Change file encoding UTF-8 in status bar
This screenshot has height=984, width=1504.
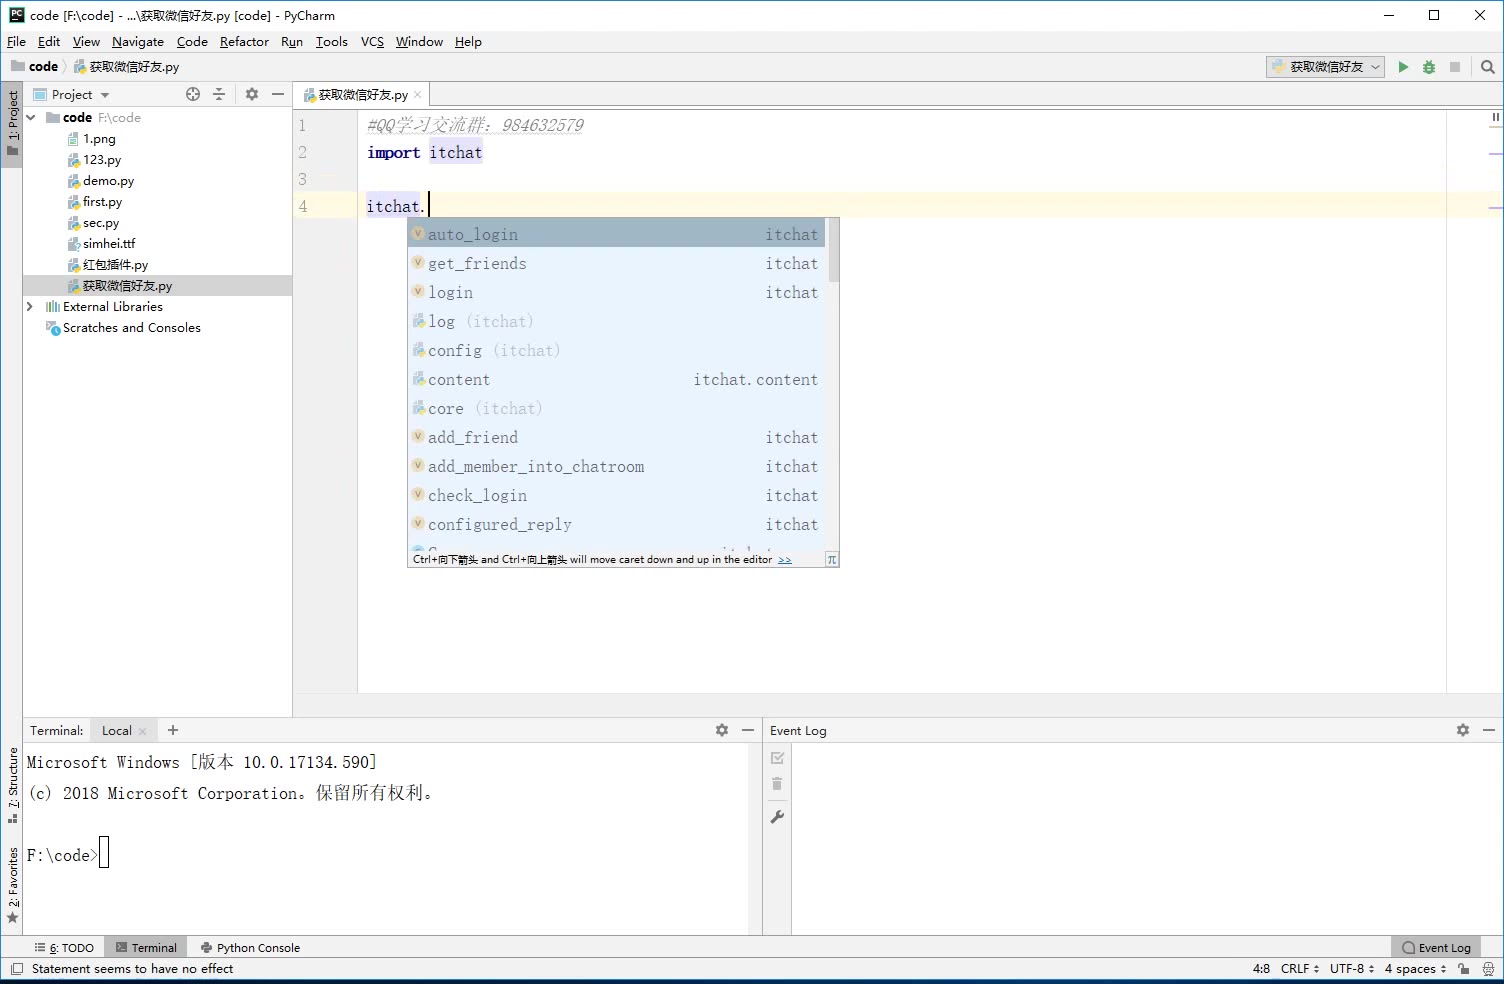pyautogui.click(x=1352, y=969)
